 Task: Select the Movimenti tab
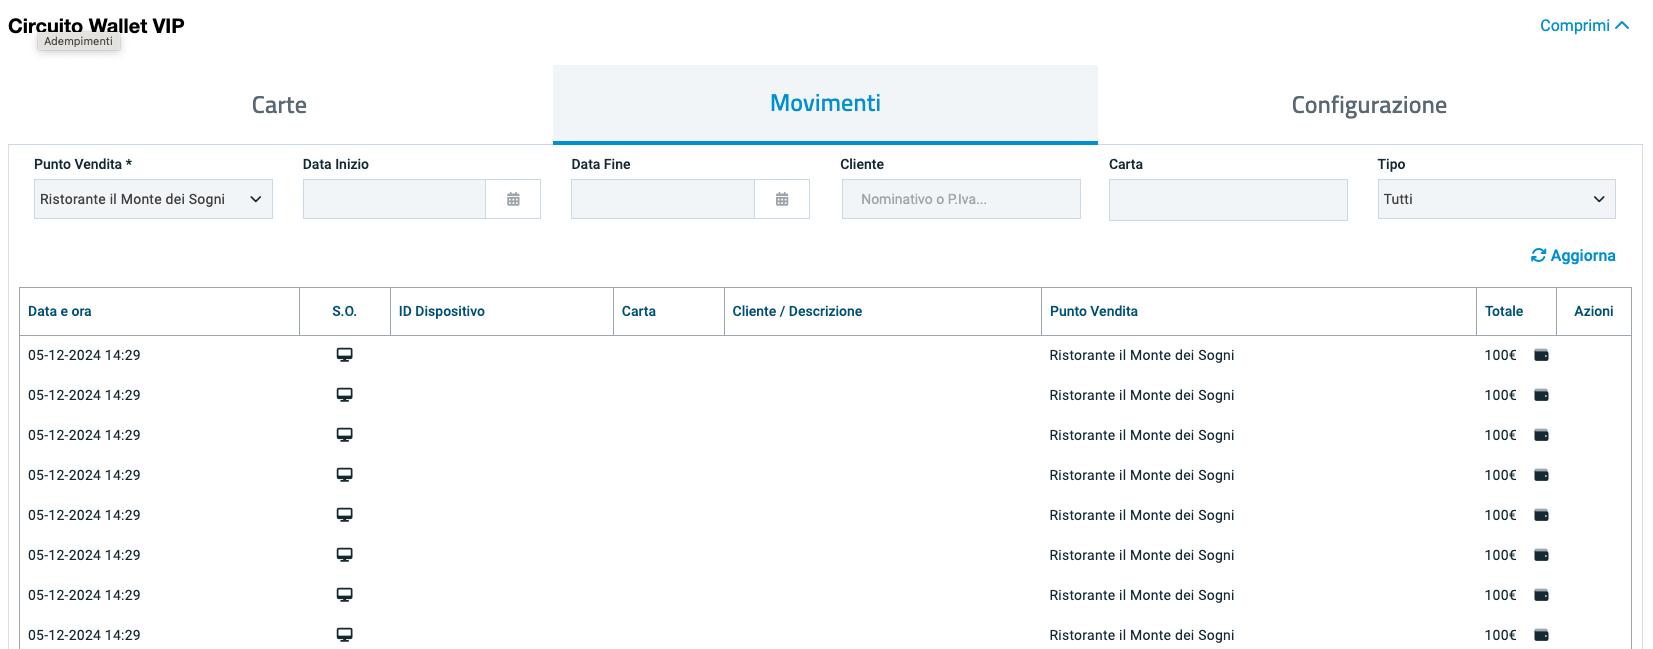[x=825, y=104]
